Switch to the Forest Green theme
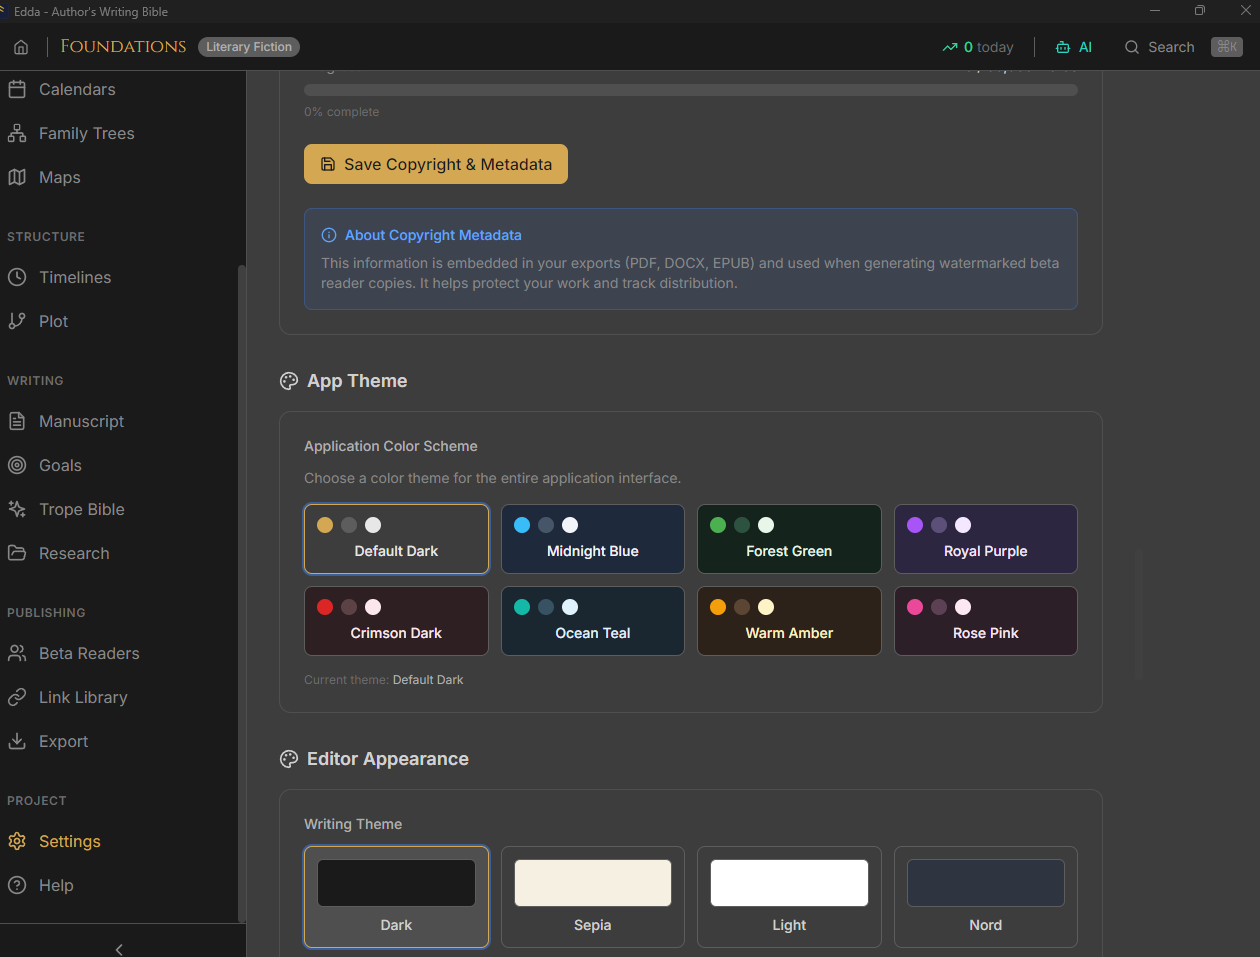Screen dimensions: 1260x957 (x=788, y=539)
